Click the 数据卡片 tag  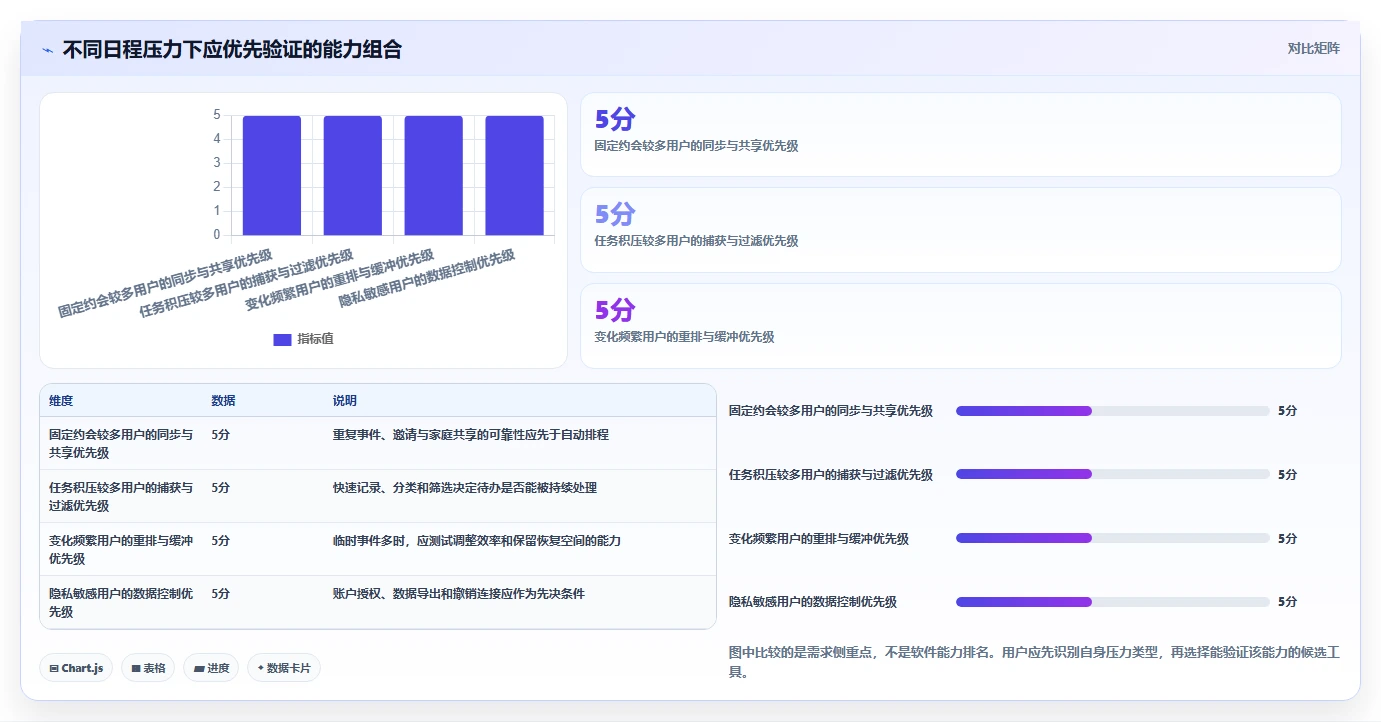284,668
